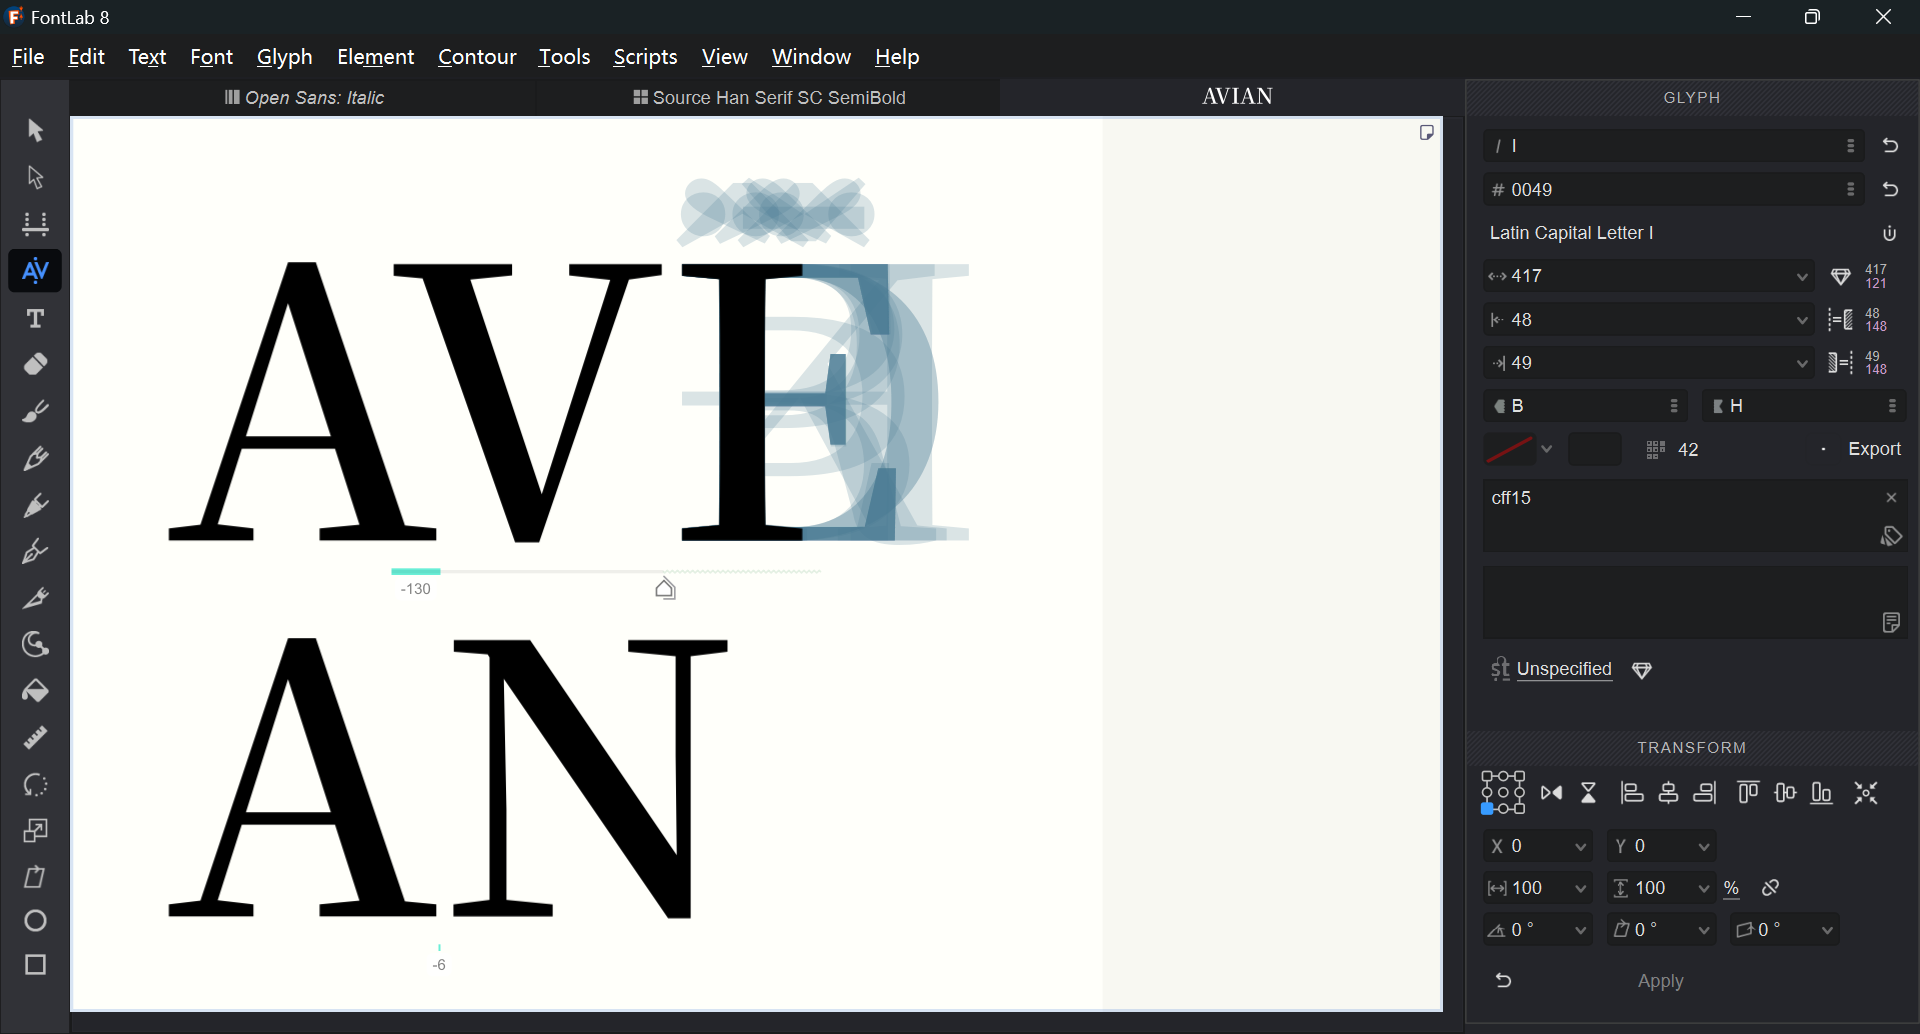Align left edges in Transform panel
The image size is (1920, 1034).
coord(1632,794)
